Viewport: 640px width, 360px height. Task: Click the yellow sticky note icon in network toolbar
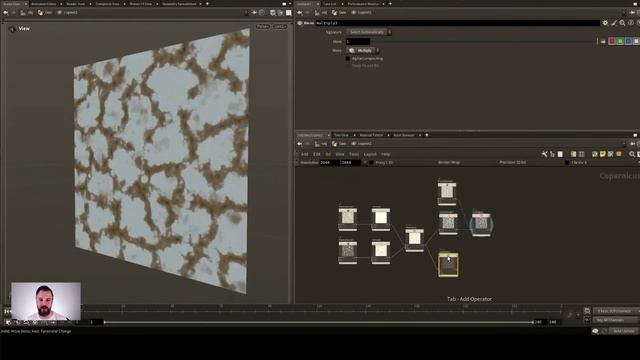pos(602,154)
